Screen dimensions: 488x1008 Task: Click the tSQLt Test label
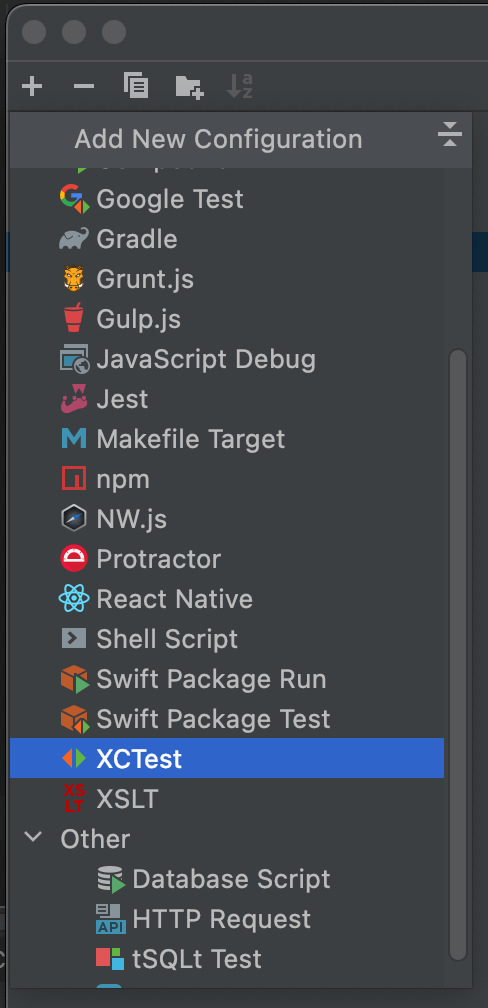[x=197, y=959]
